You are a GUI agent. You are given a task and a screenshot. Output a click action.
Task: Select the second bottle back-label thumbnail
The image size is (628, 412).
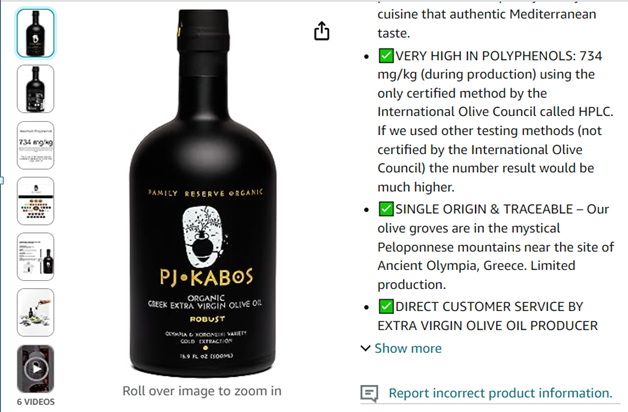tap(35, 89)
